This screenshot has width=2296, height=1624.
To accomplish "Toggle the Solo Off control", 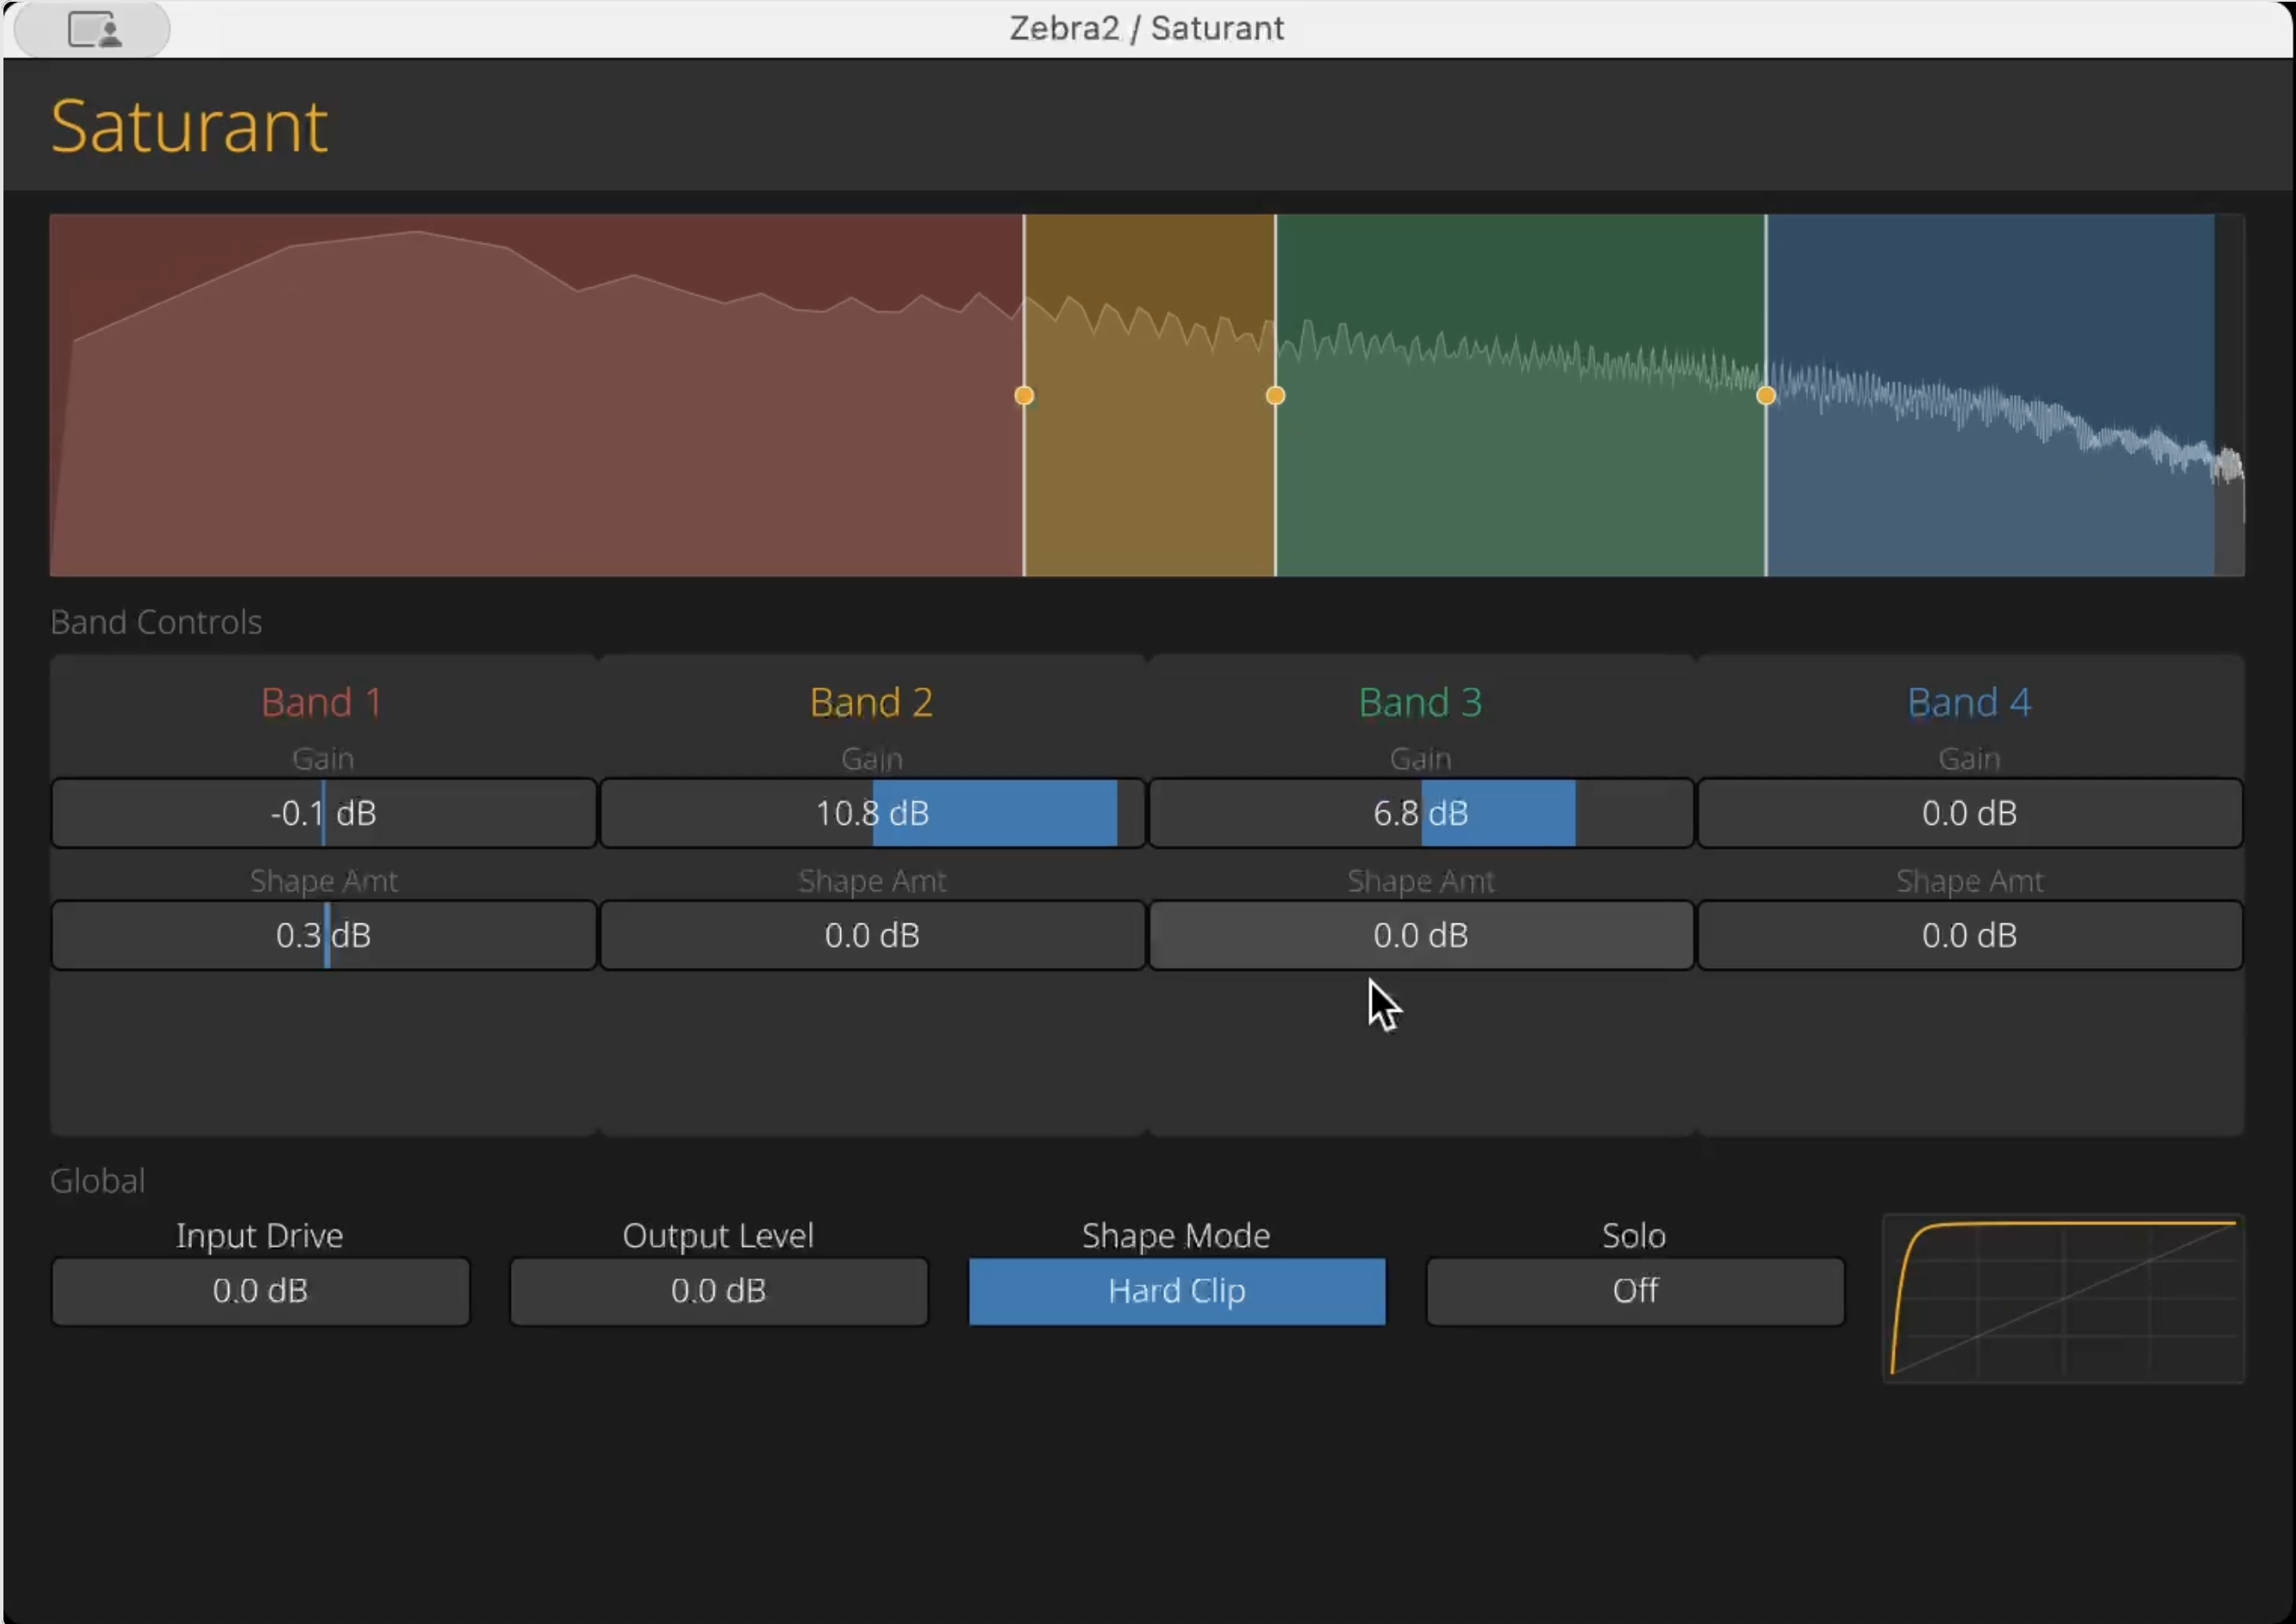I will (x=1634, y=1291).
